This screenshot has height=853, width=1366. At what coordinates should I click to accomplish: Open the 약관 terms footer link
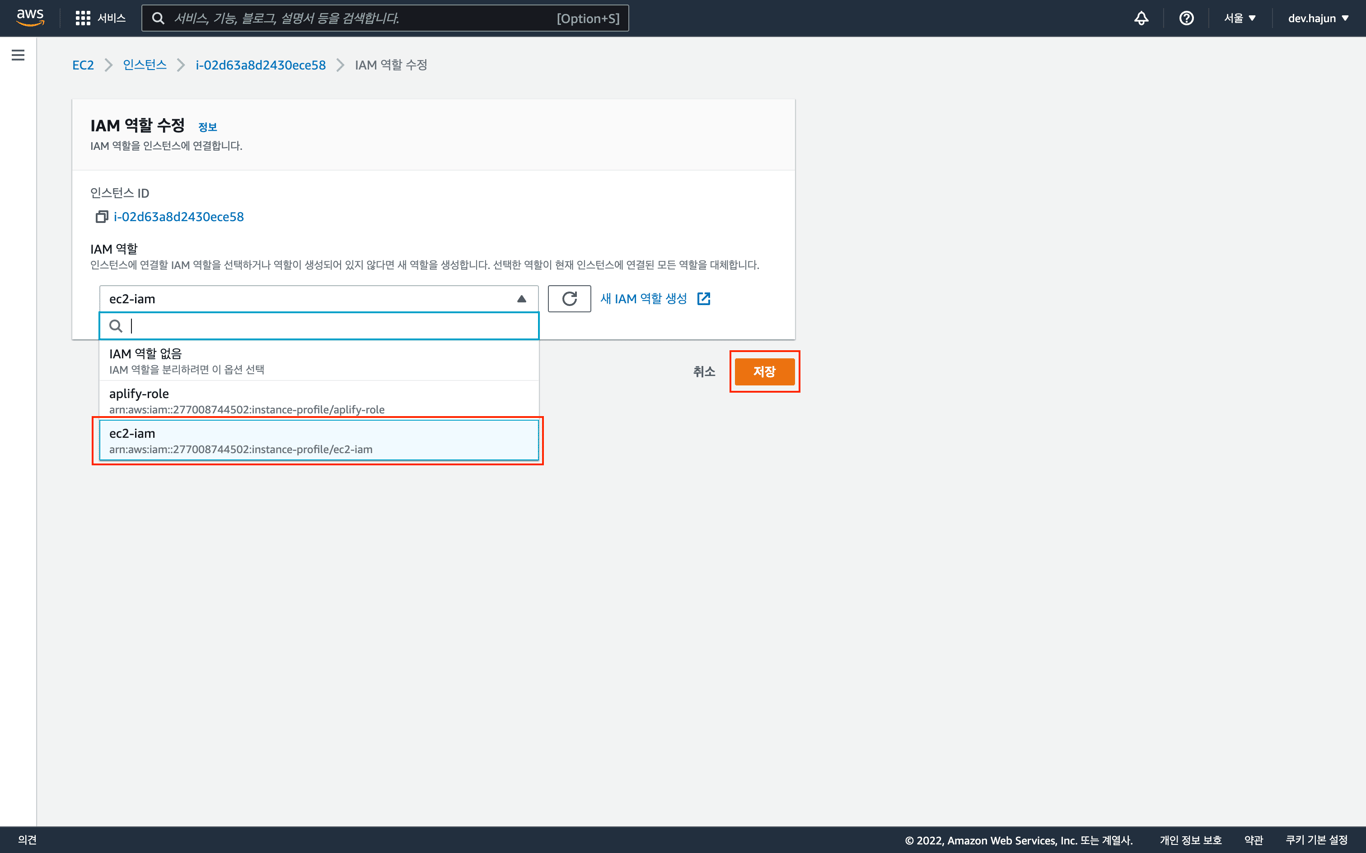tap(1254, 840)
